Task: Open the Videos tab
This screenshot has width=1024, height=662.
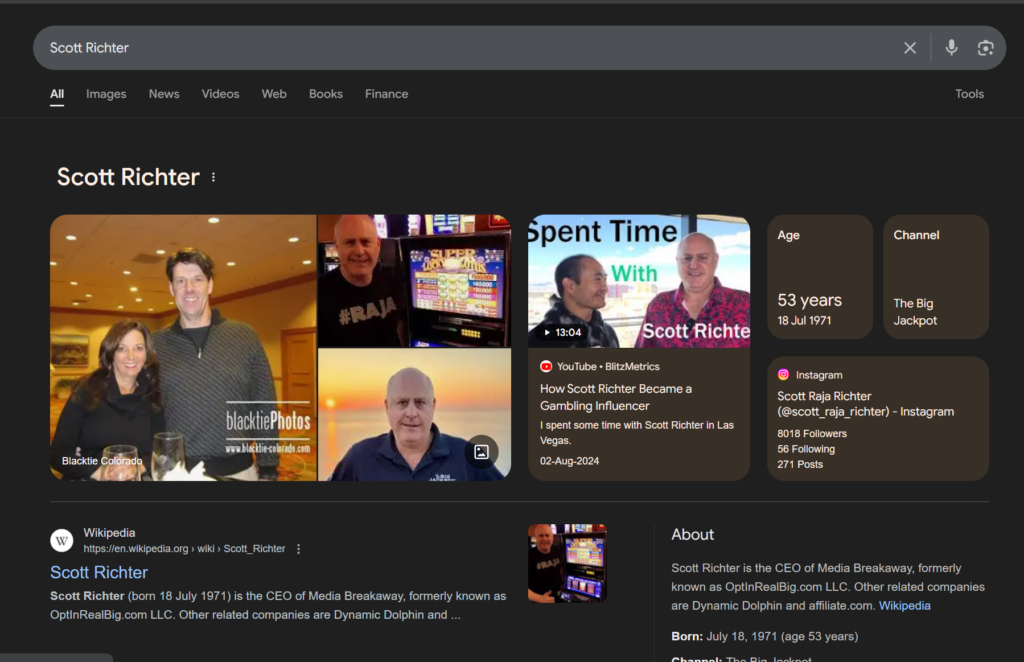Action: click(x=220, y=94)
